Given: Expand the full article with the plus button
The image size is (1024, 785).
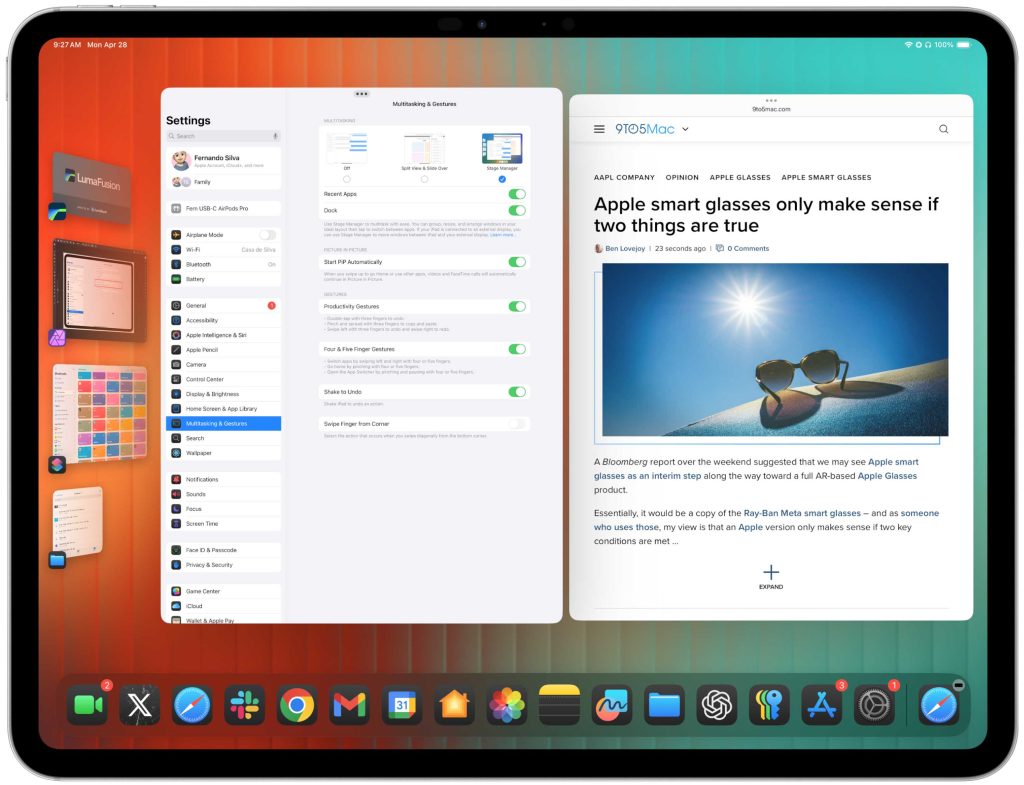Looking at the screenshot, I should point(770,573).
